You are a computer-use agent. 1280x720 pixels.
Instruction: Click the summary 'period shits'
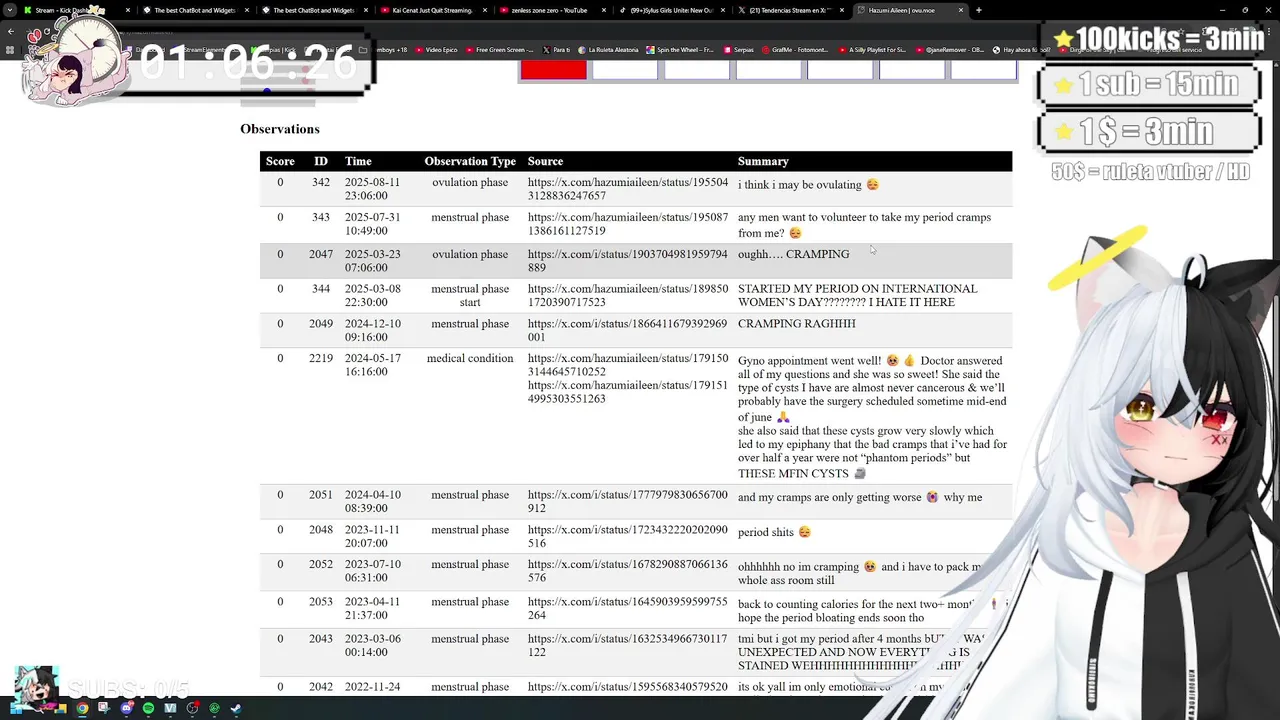tap(774, 532)
